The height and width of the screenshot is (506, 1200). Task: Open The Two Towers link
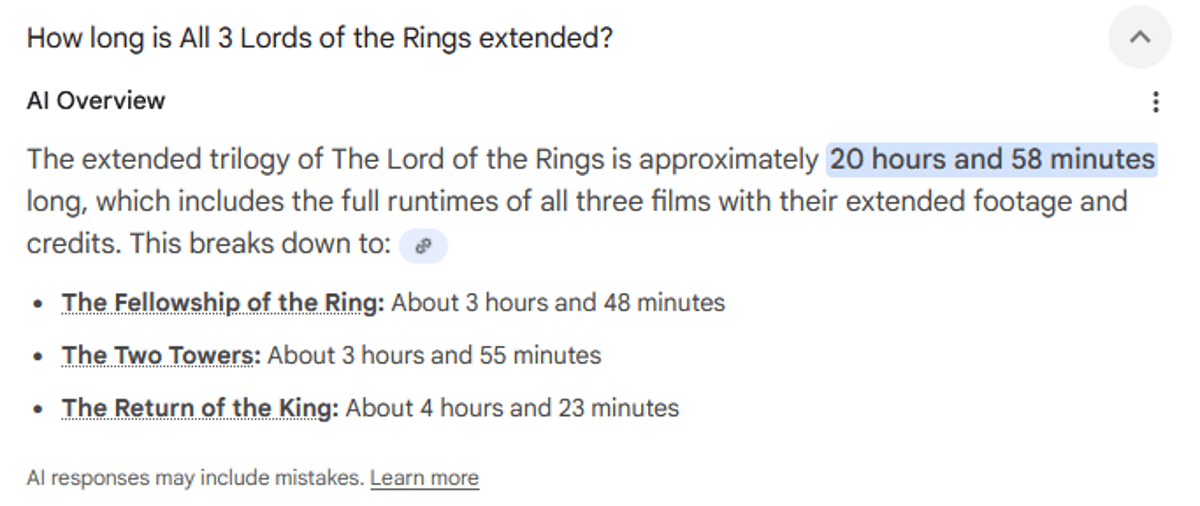[160, 355]
